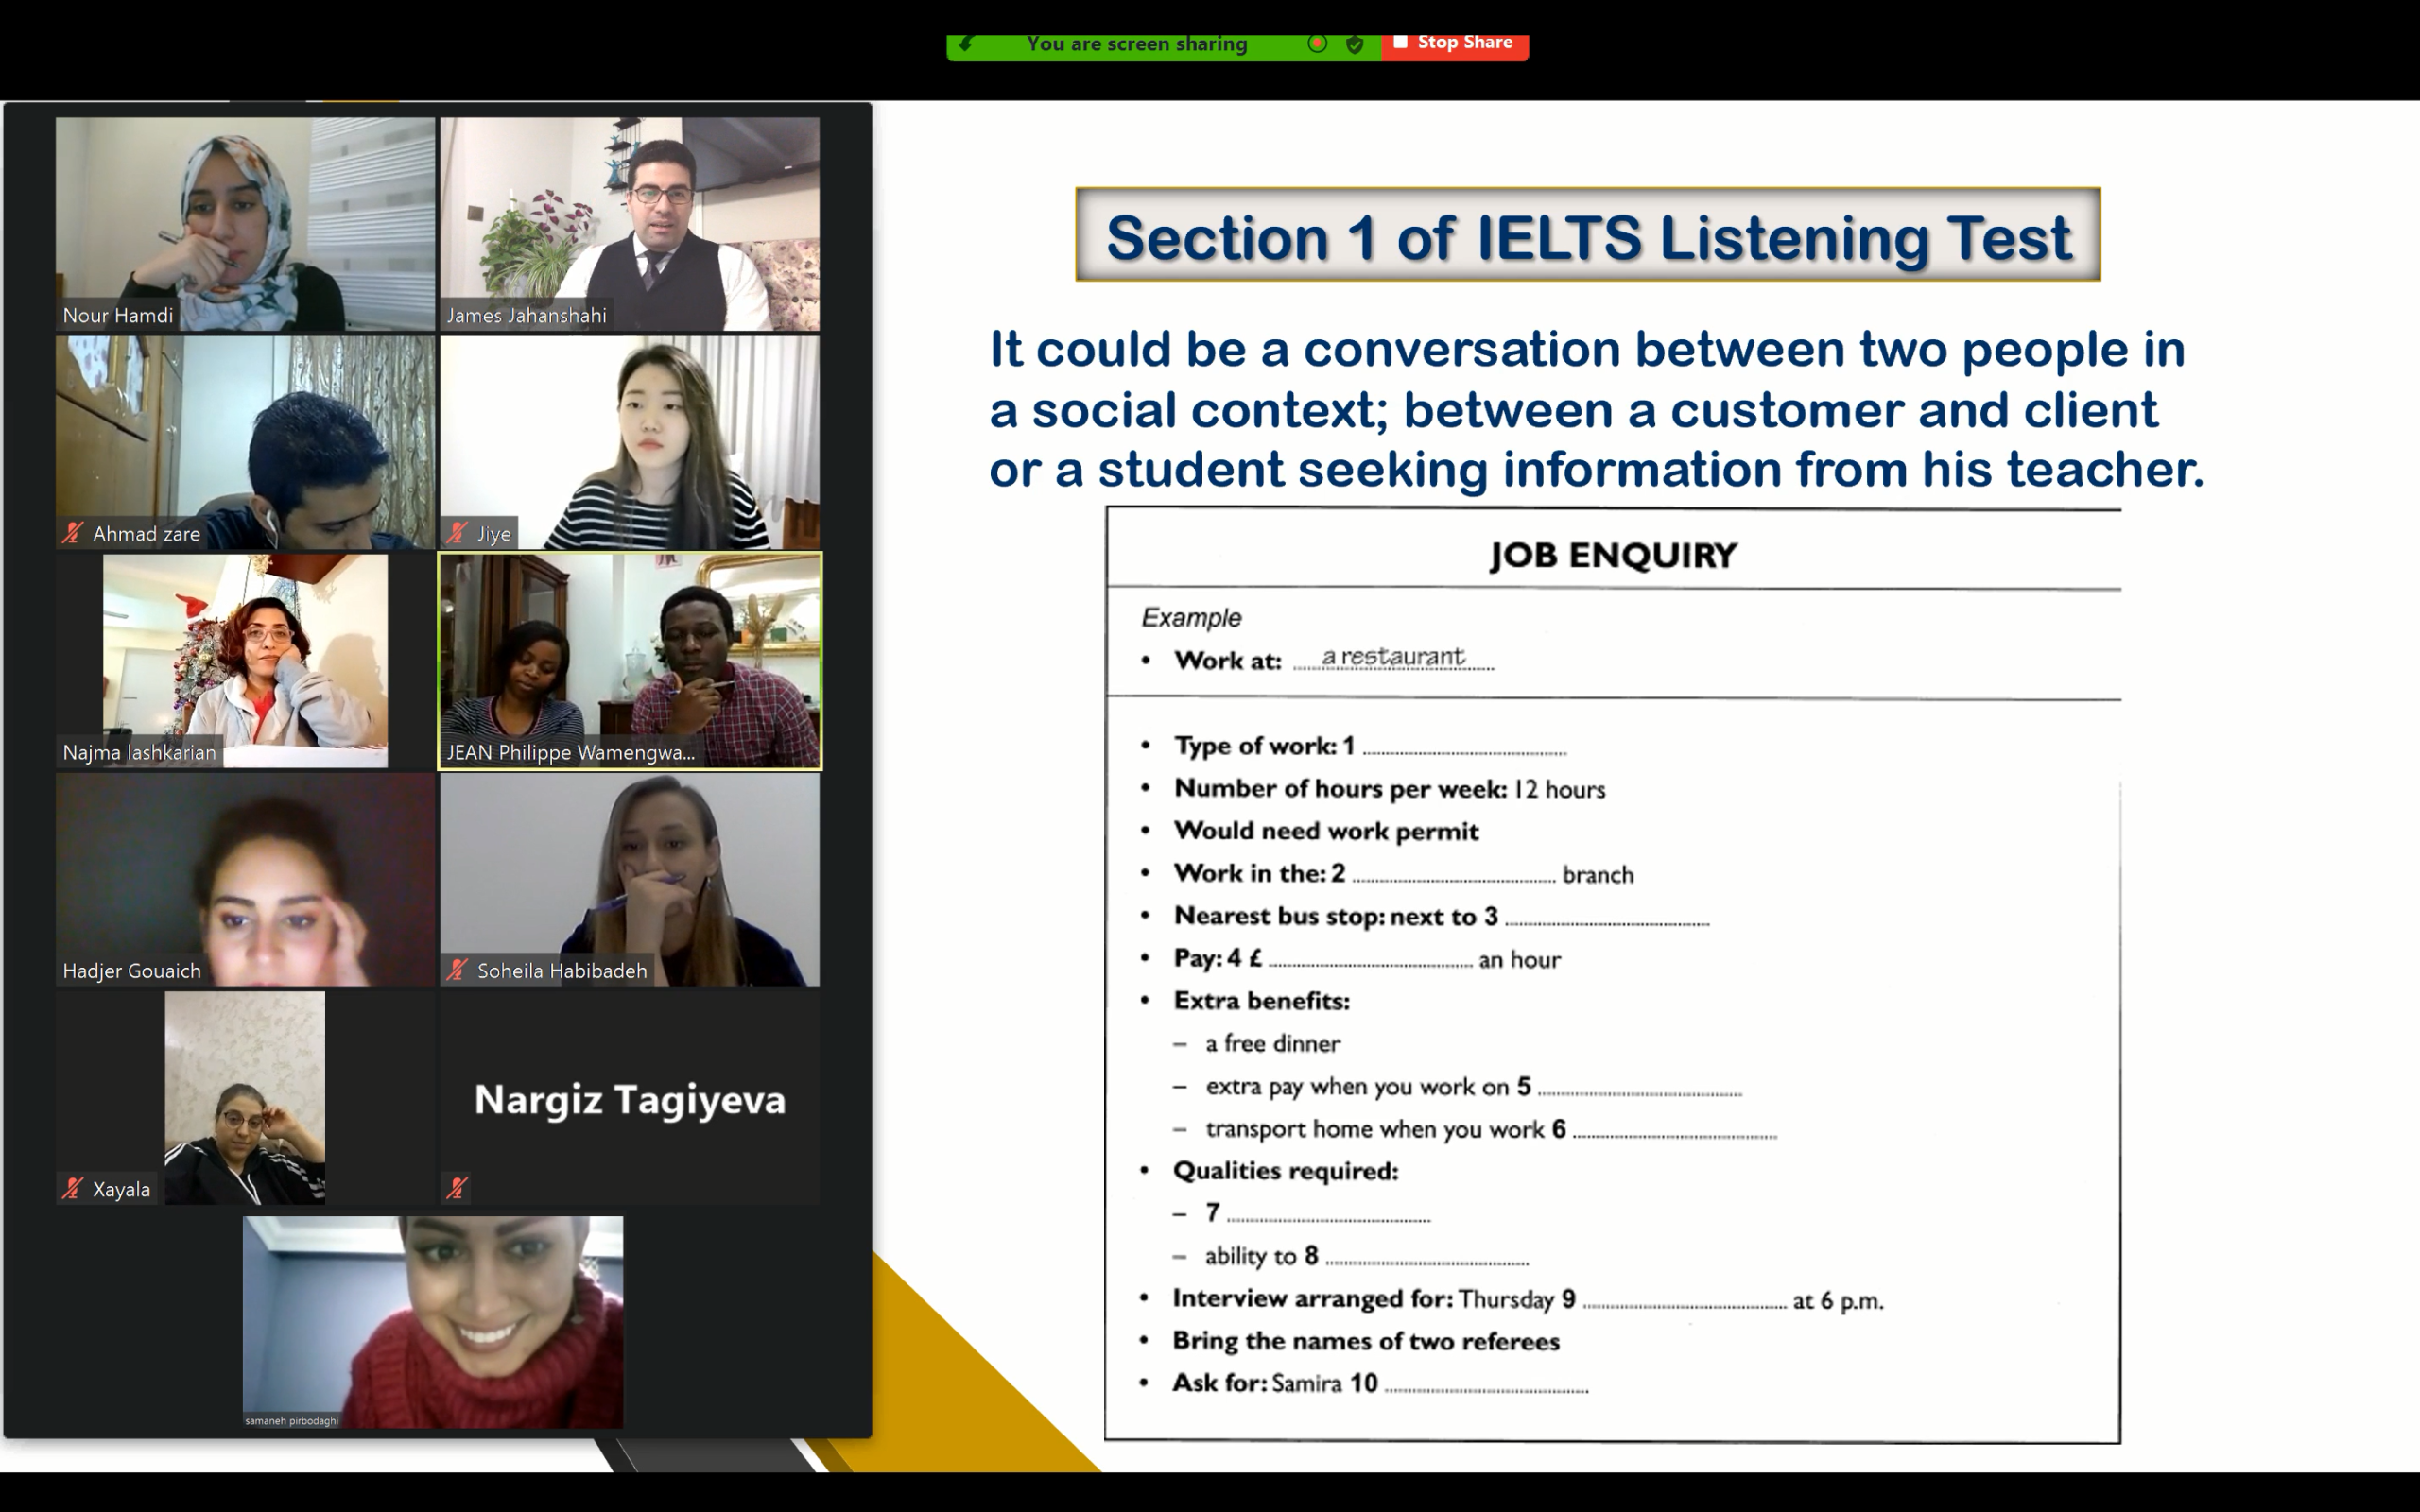Click the Nargiz Tagiyeva name tile

pos(629,1099)
